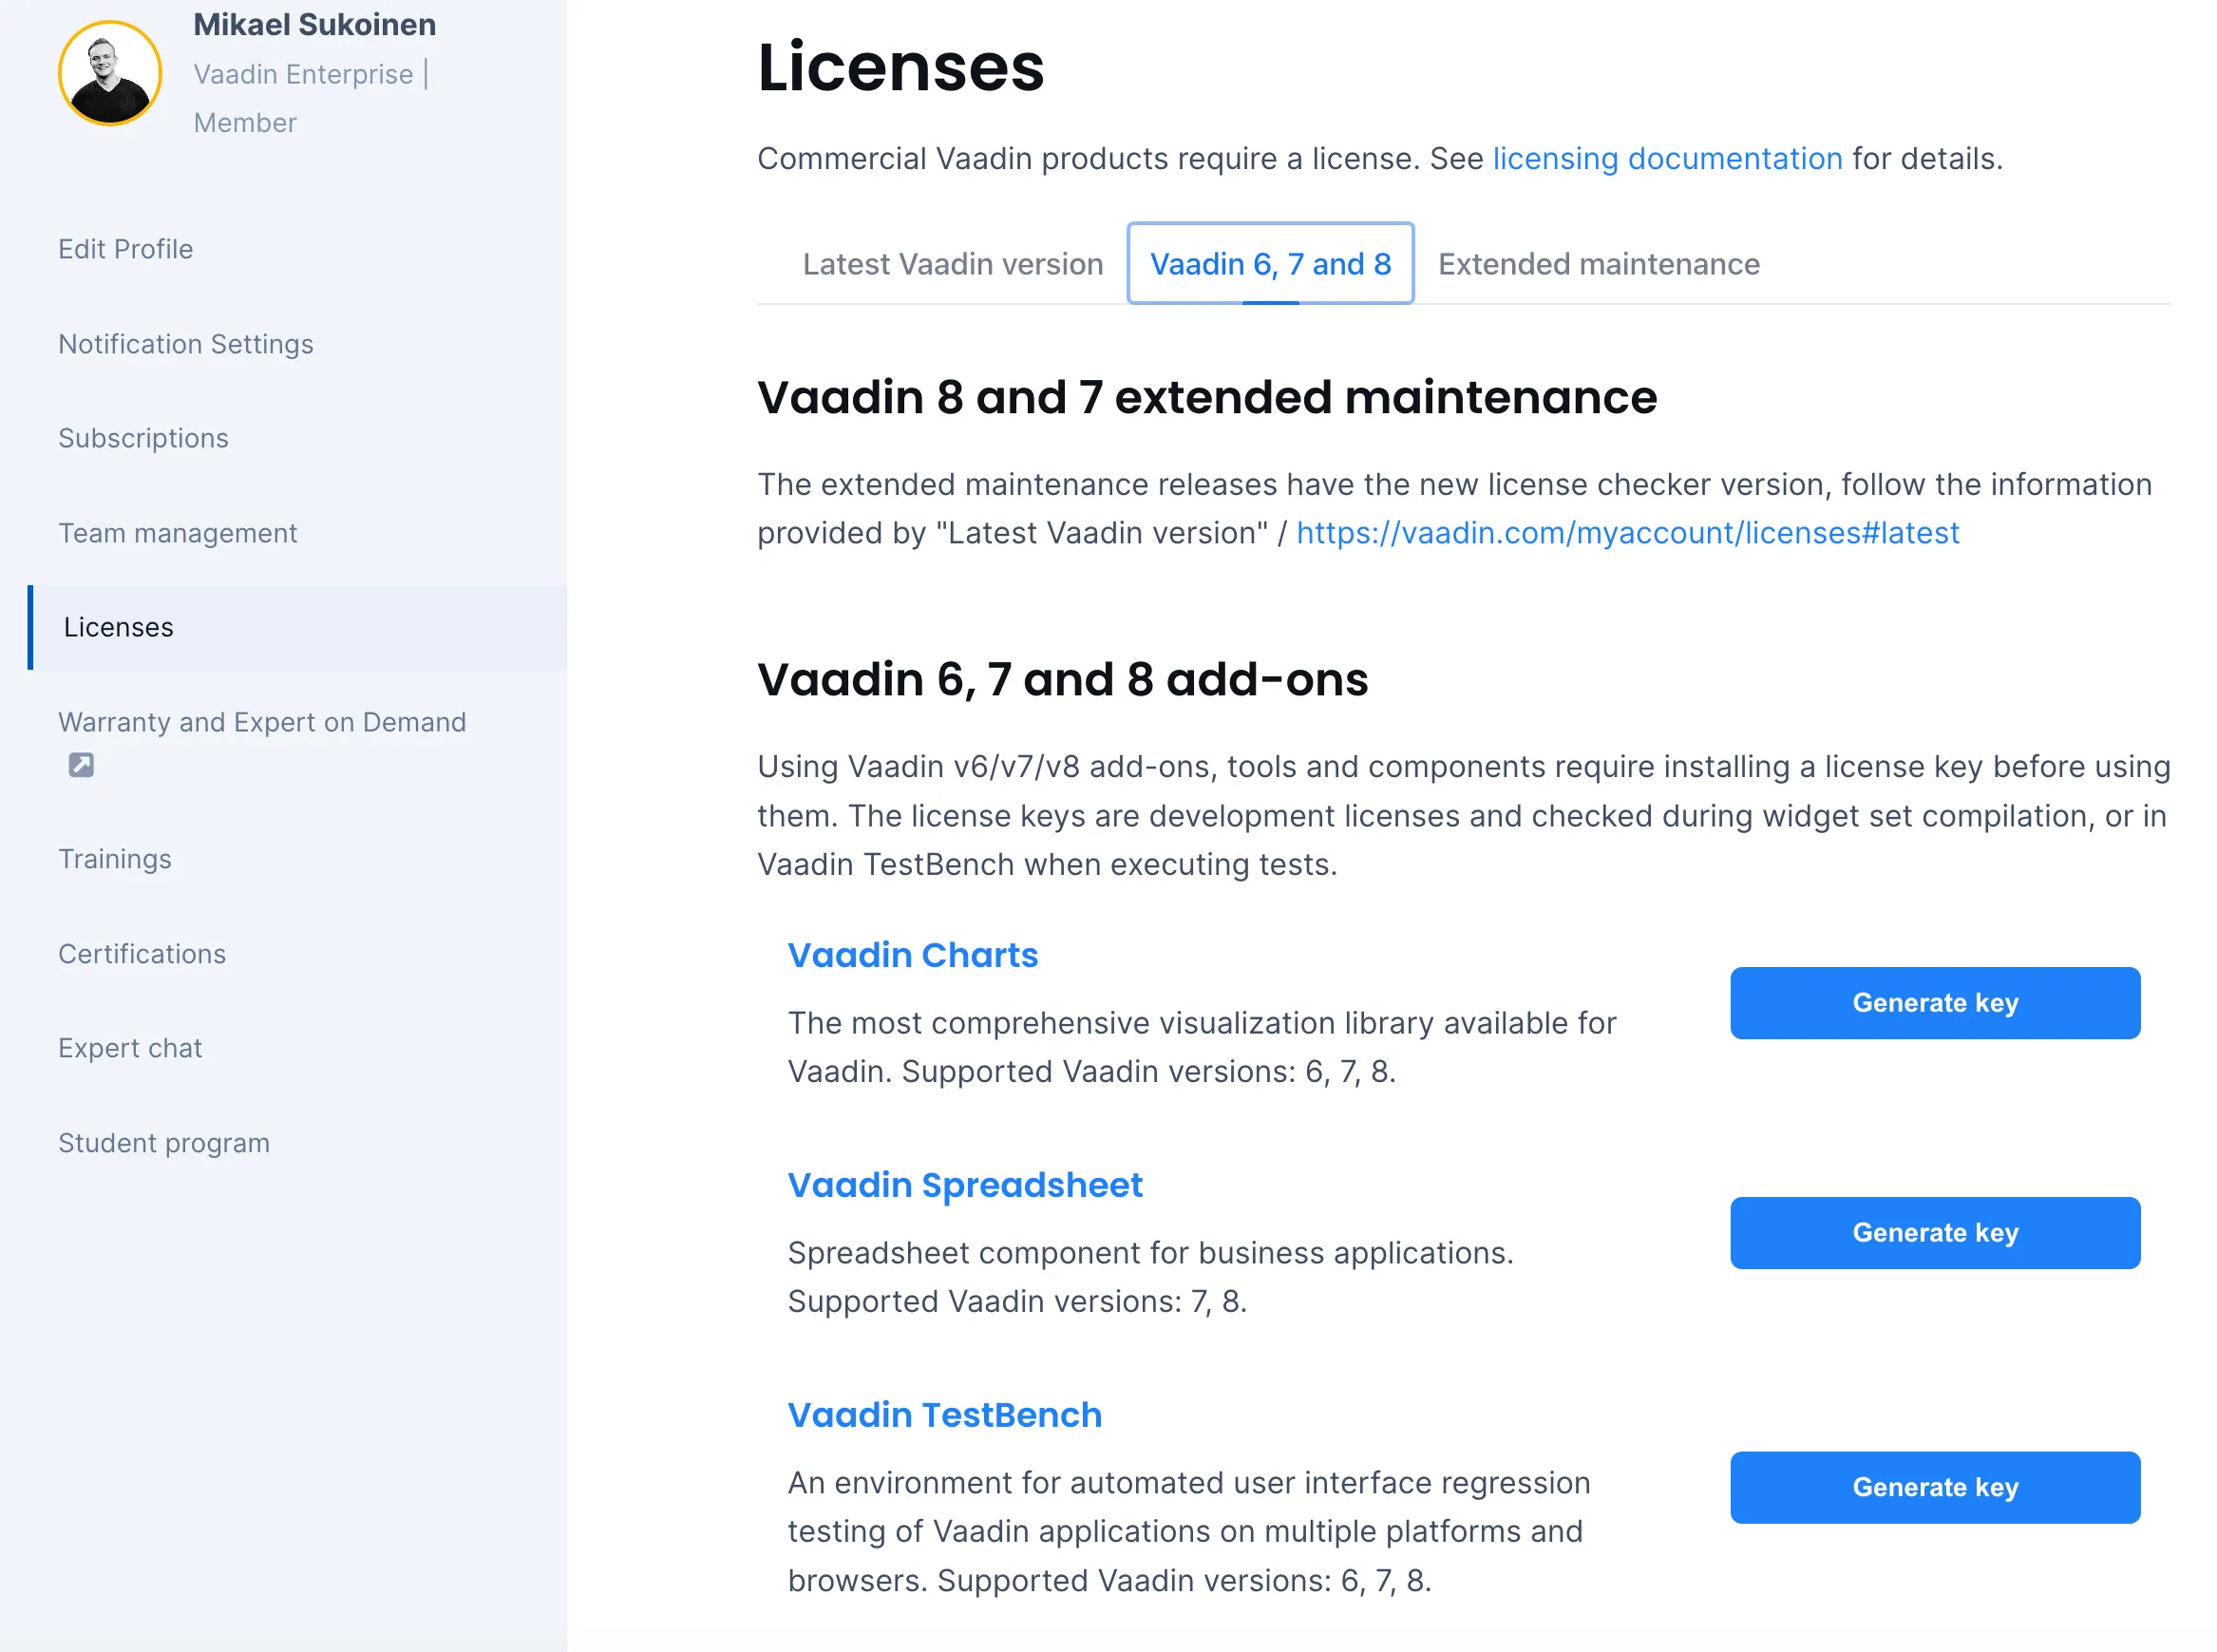
Task: Select the Vaadin 6, 7 and 8 tab
Action: 1270,263
